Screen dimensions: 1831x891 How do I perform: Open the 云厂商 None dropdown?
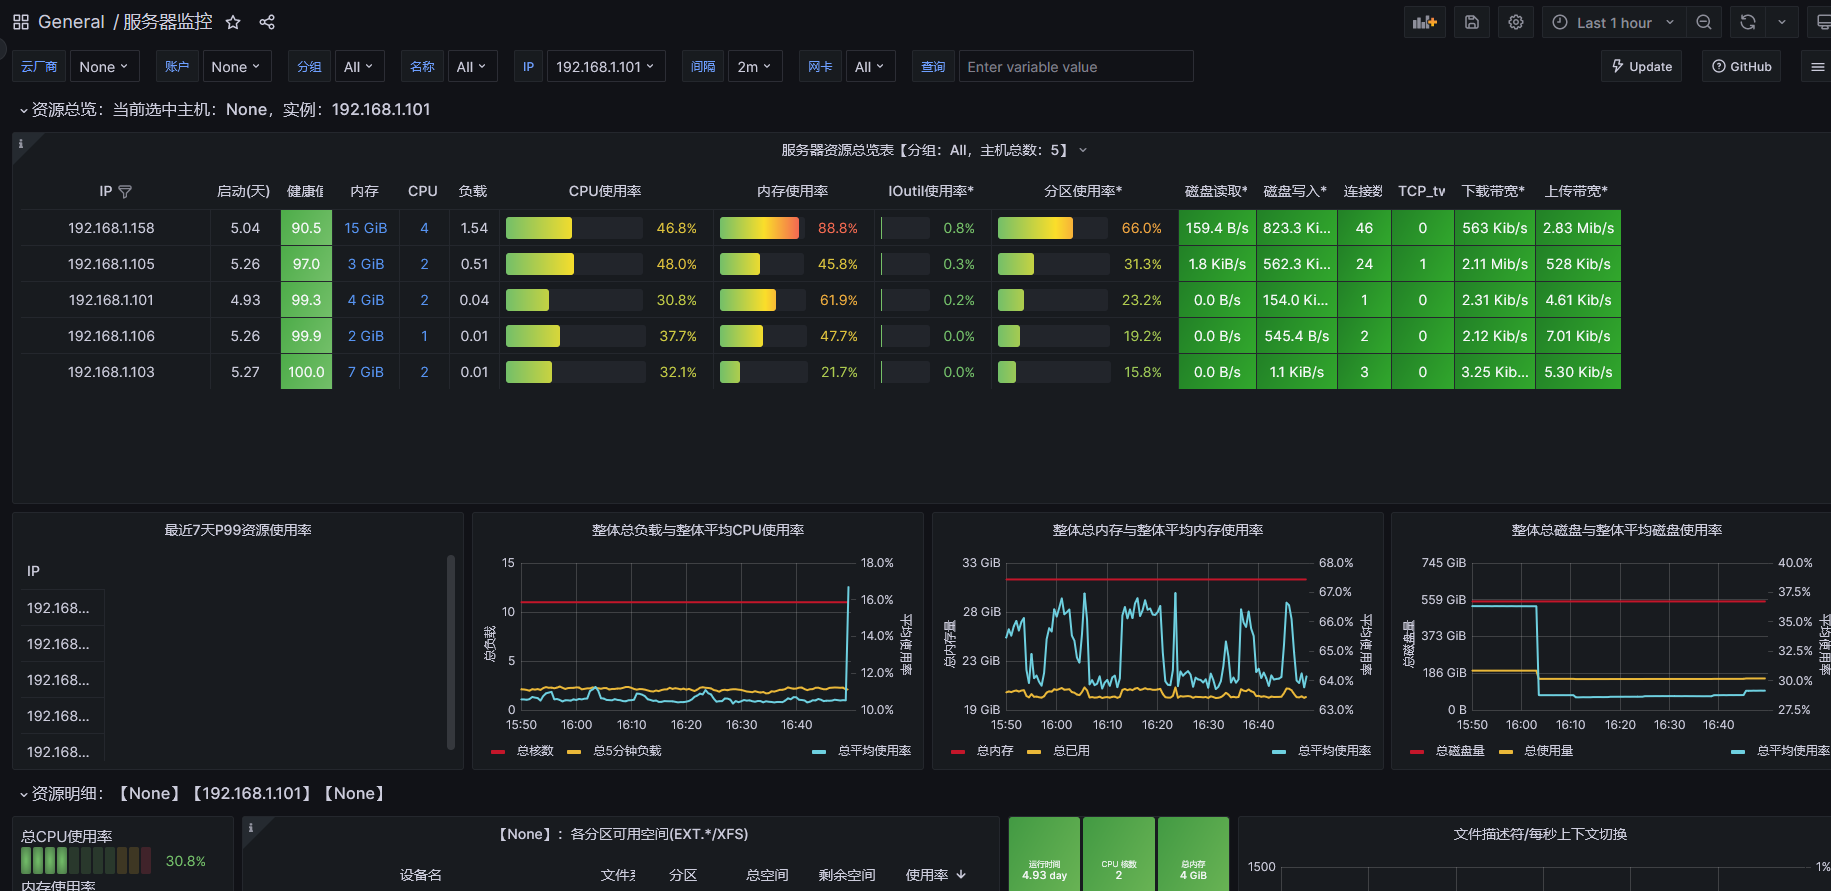[x=104, y=66]
